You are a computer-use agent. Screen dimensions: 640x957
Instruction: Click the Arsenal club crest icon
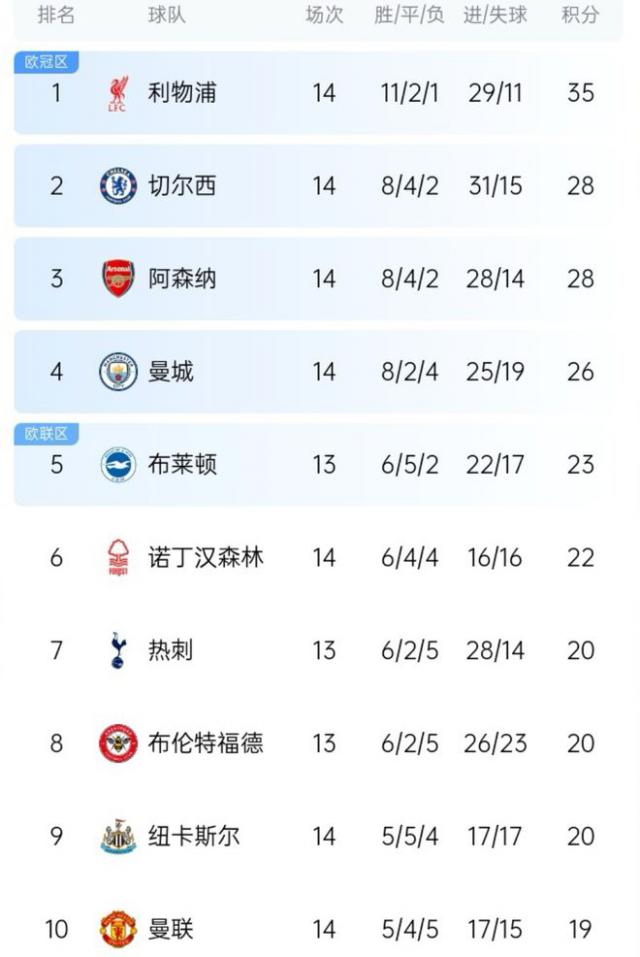(x=118, y=279)
